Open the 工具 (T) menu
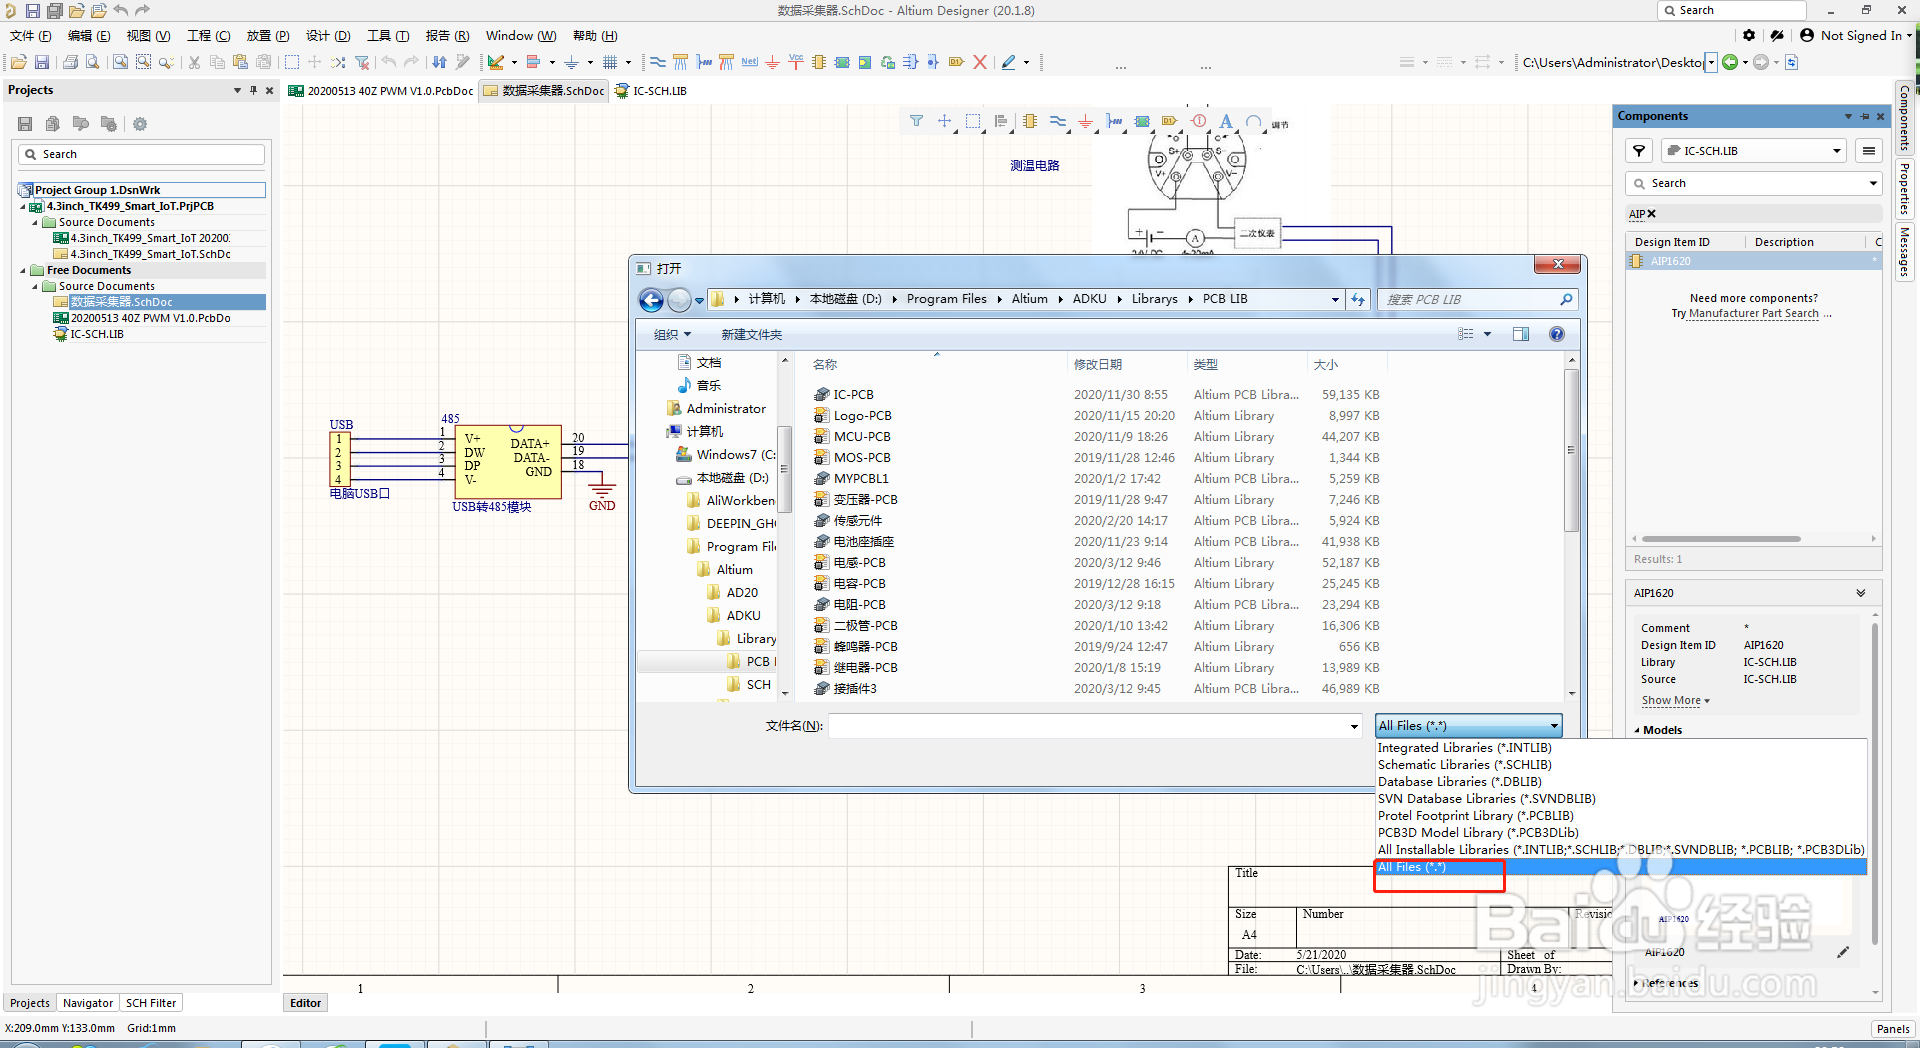1920x1048 pixels. point(388,36)
